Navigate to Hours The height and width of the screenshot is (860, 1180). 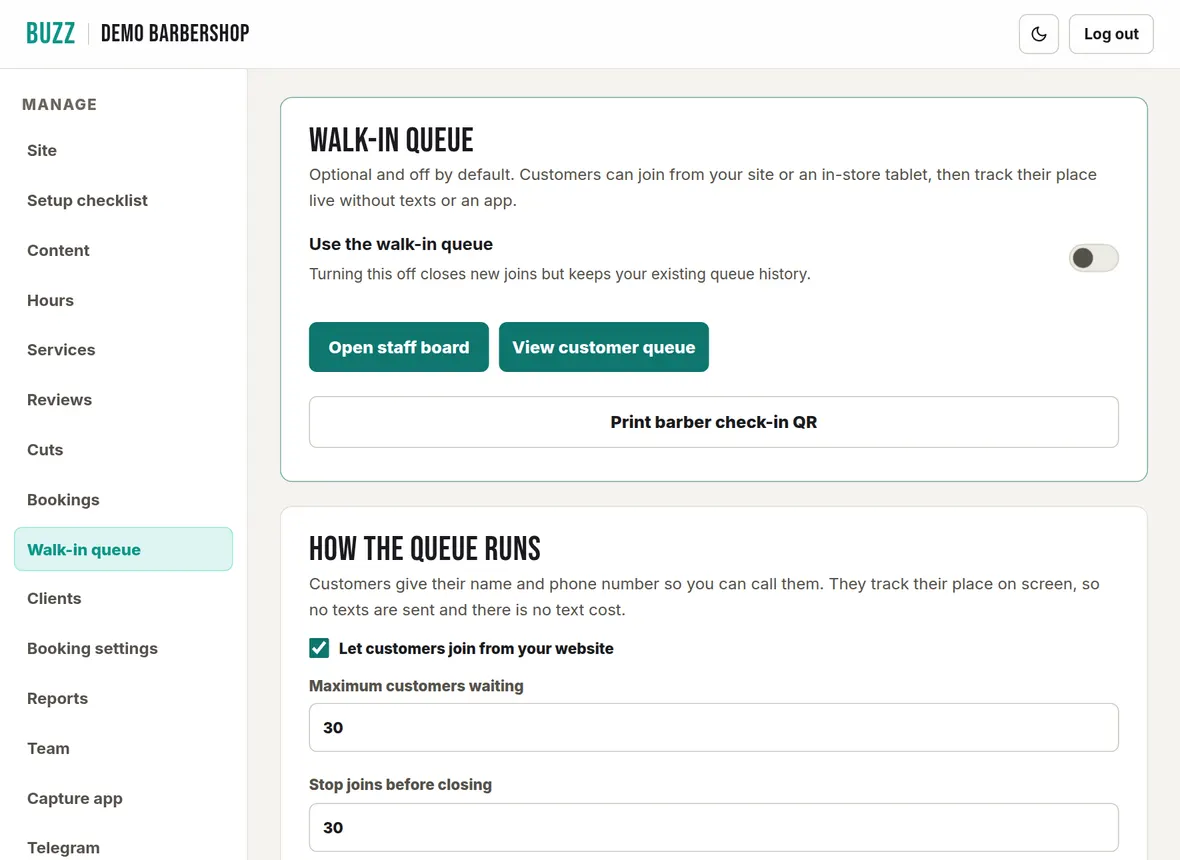(123, 300)
